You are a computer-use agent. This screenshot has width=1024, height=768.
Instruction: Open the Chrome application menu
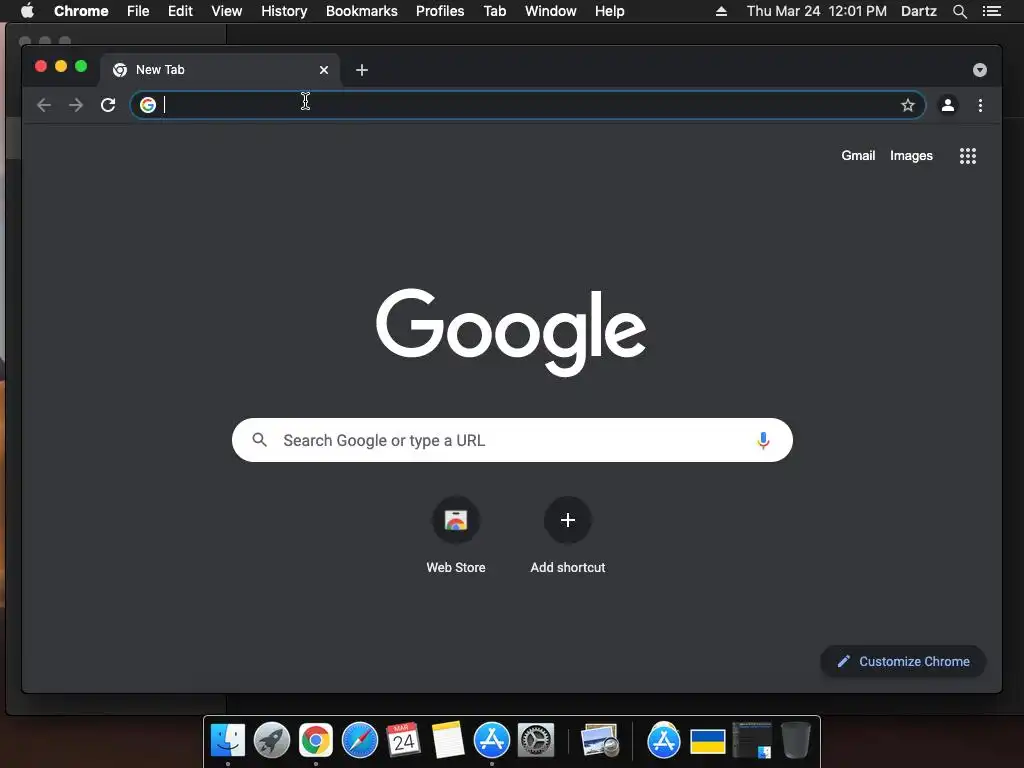tap(81, 11)
